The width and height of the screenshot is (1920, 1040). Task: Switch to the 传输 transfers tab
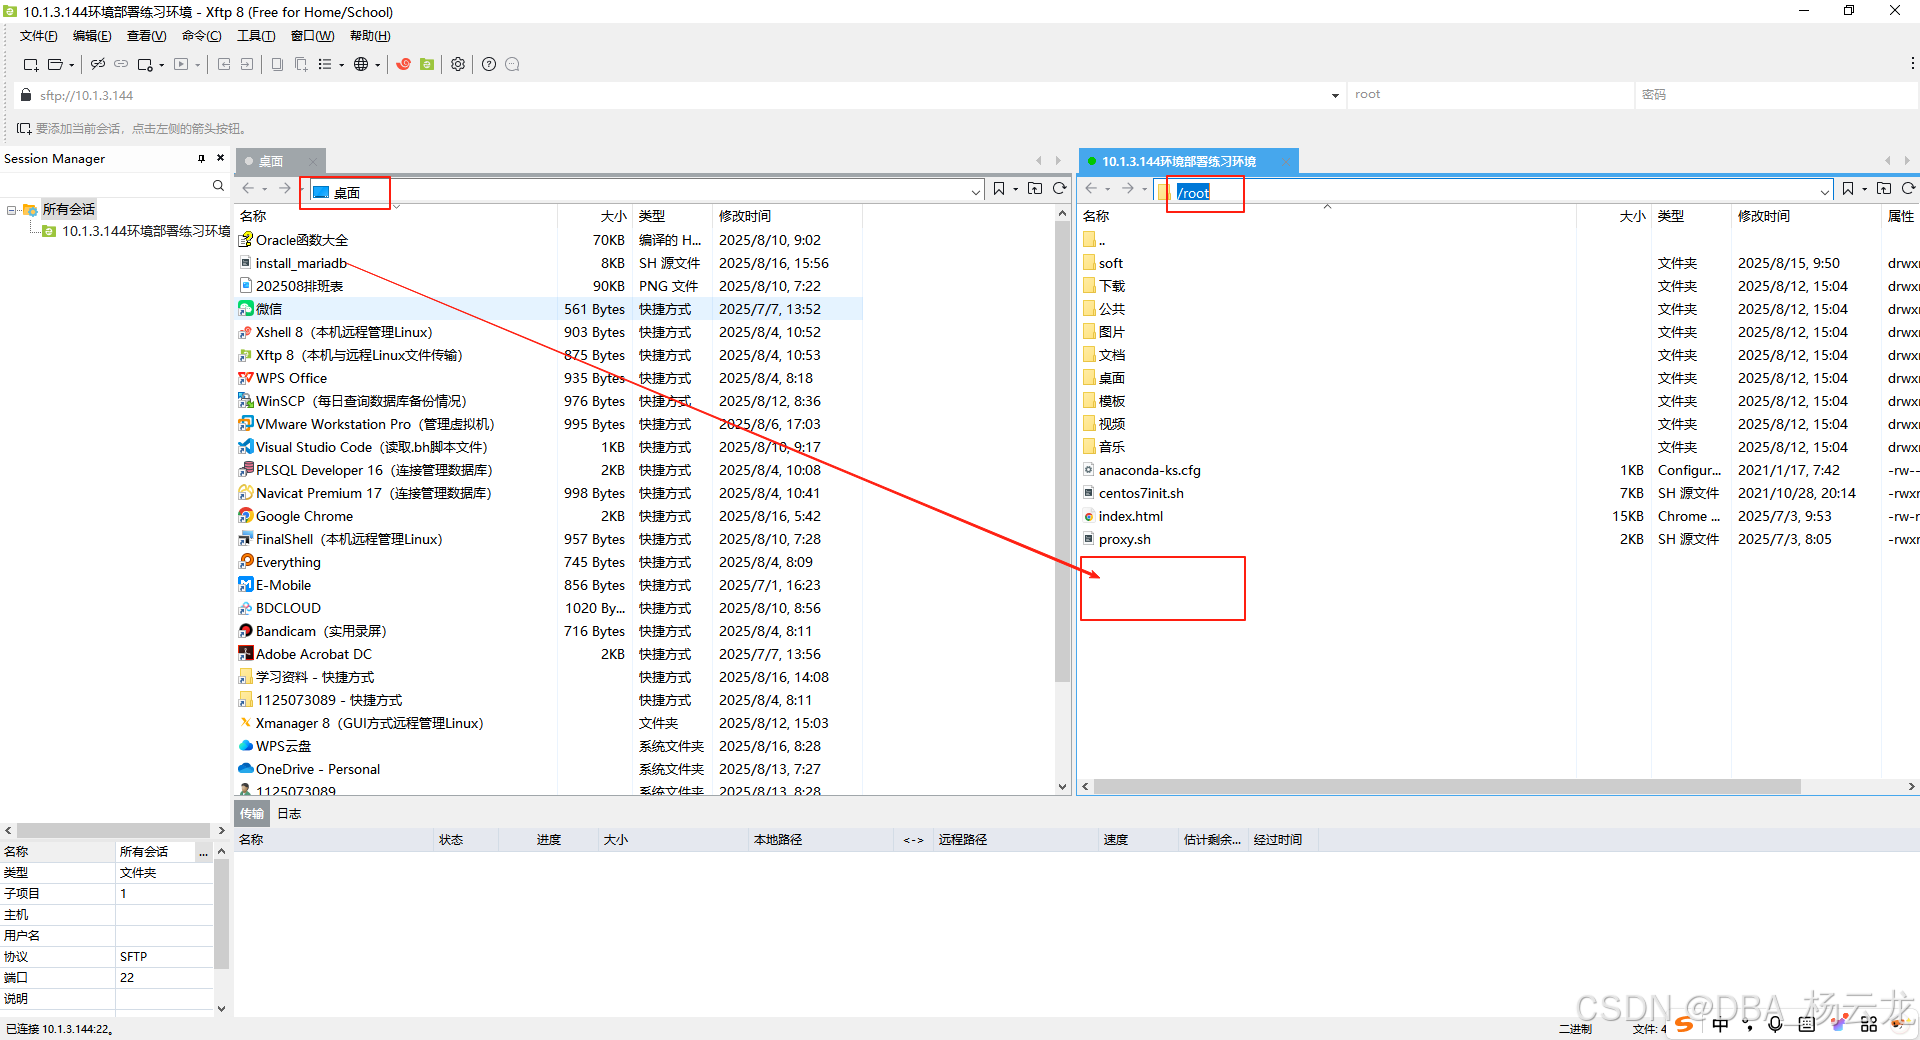click(x=251, y=814)
